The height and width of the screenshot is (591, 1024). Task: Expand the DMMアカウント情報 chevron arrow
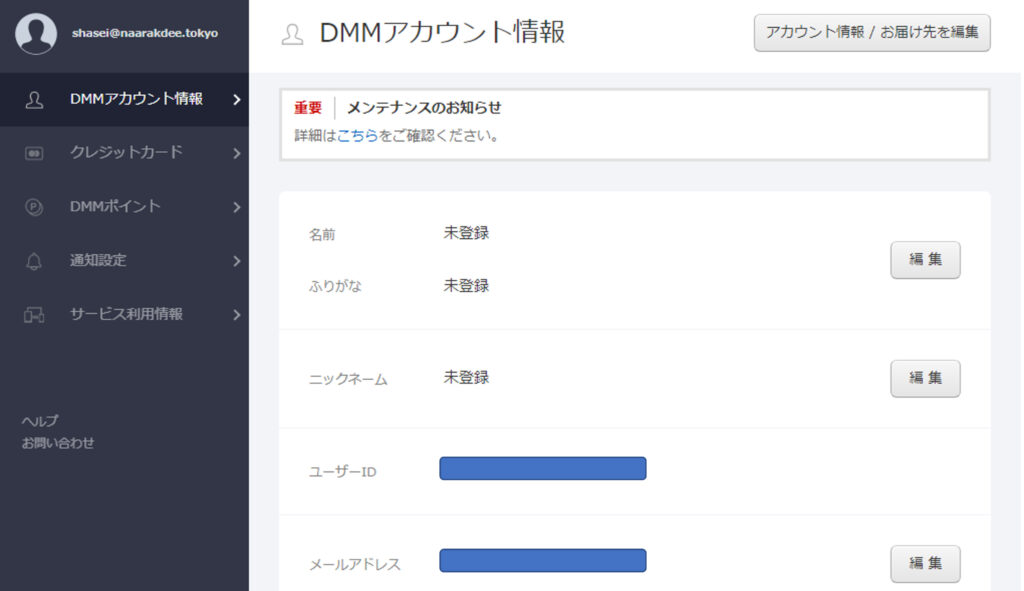tap(237, 100)
